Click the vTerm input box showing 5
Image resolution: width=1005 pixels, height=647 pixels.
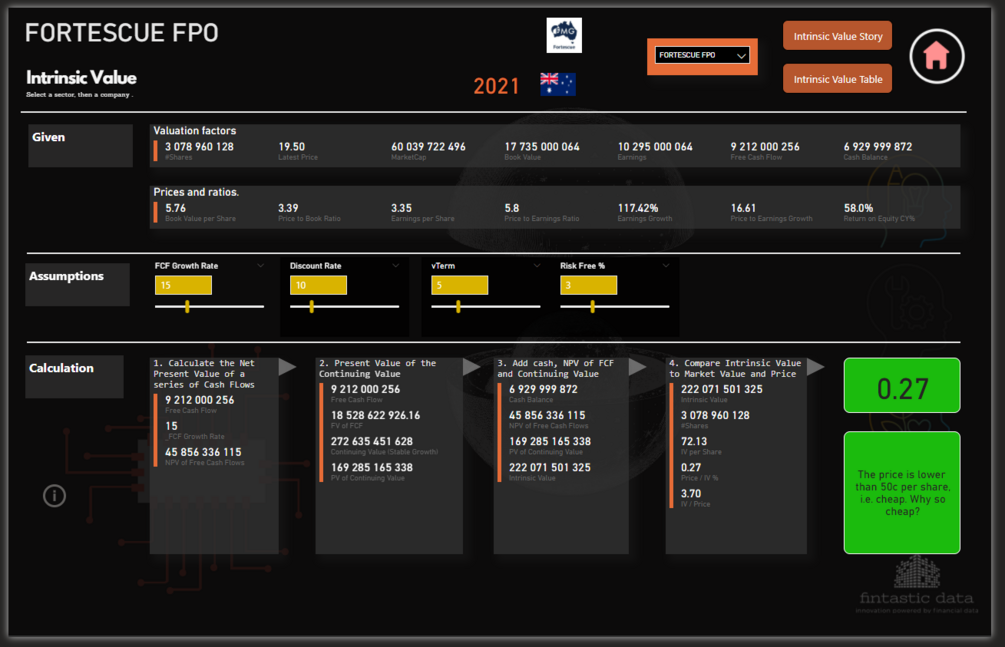(460, 285)
